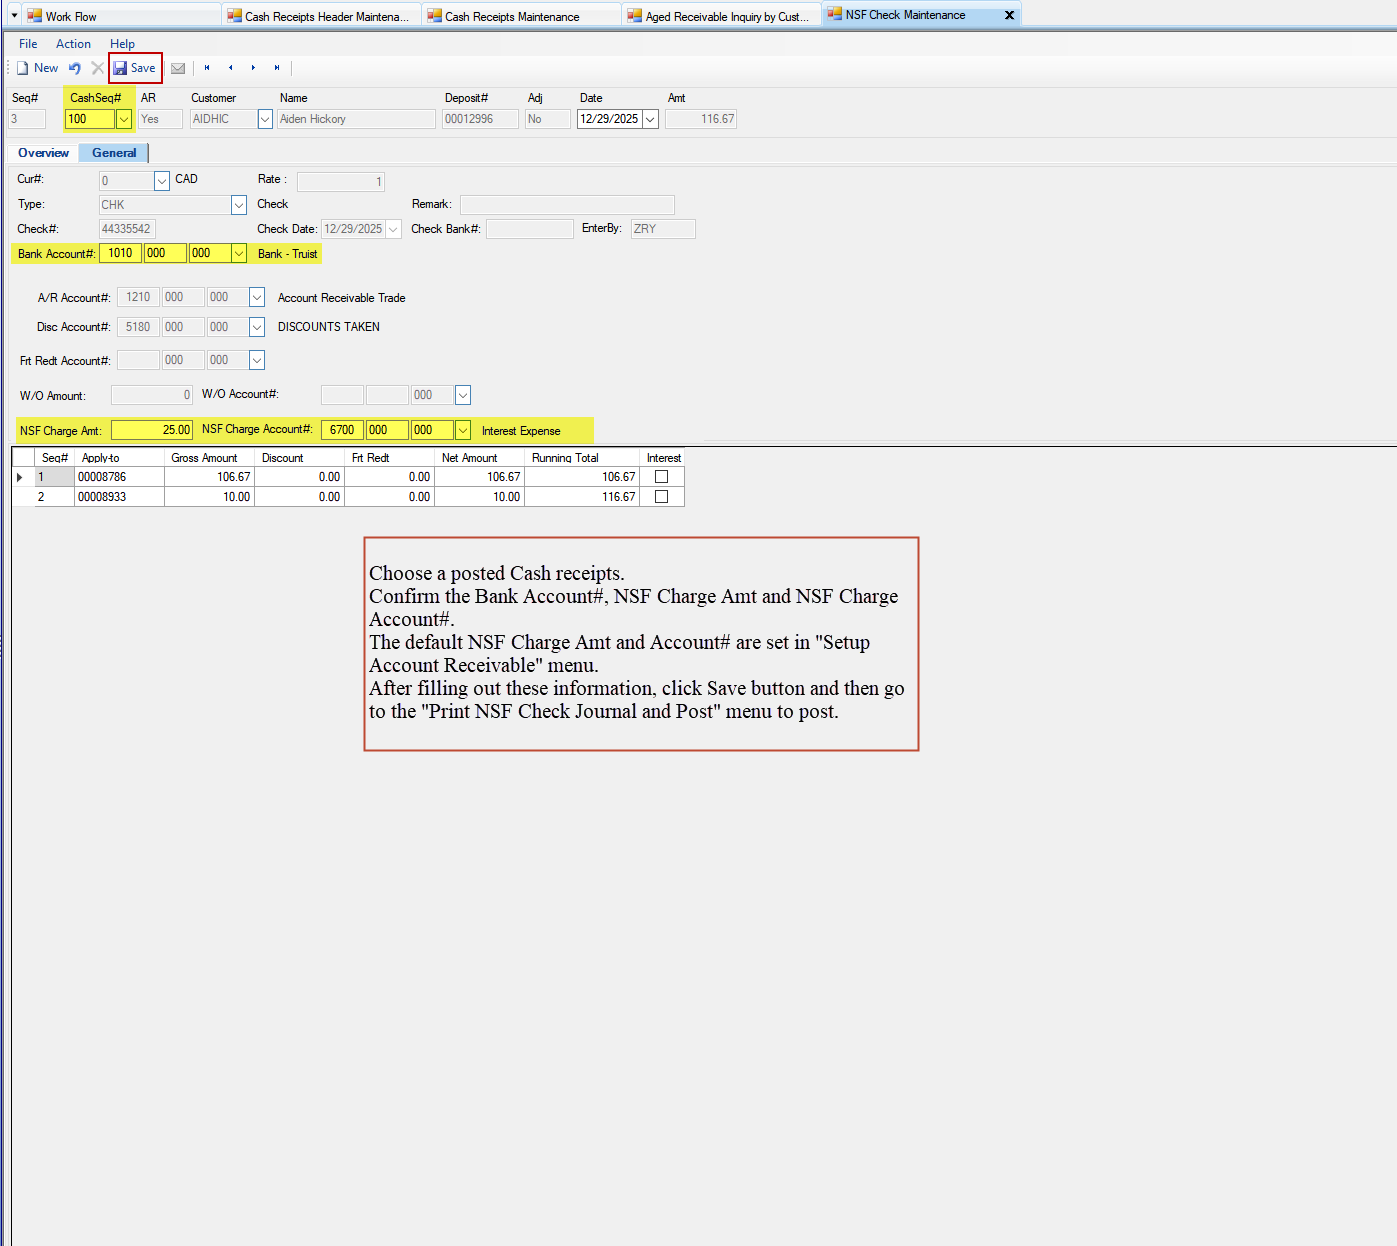Screen dimensions: 1397x1246
Task: Go to the next record
Action: (253, 68)
